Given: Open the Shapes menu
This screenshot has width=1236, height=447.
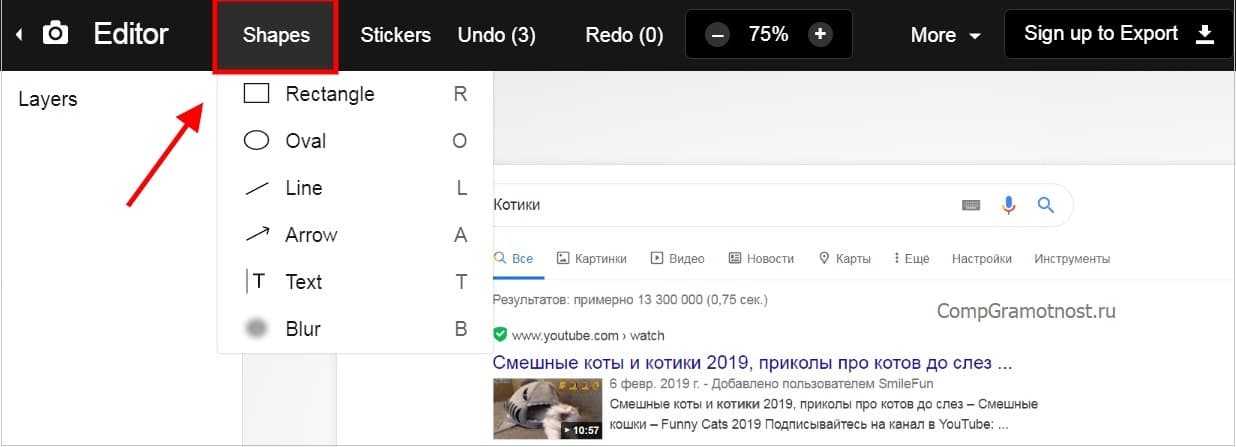Looking at the screenshot, I should click(276, 35).
